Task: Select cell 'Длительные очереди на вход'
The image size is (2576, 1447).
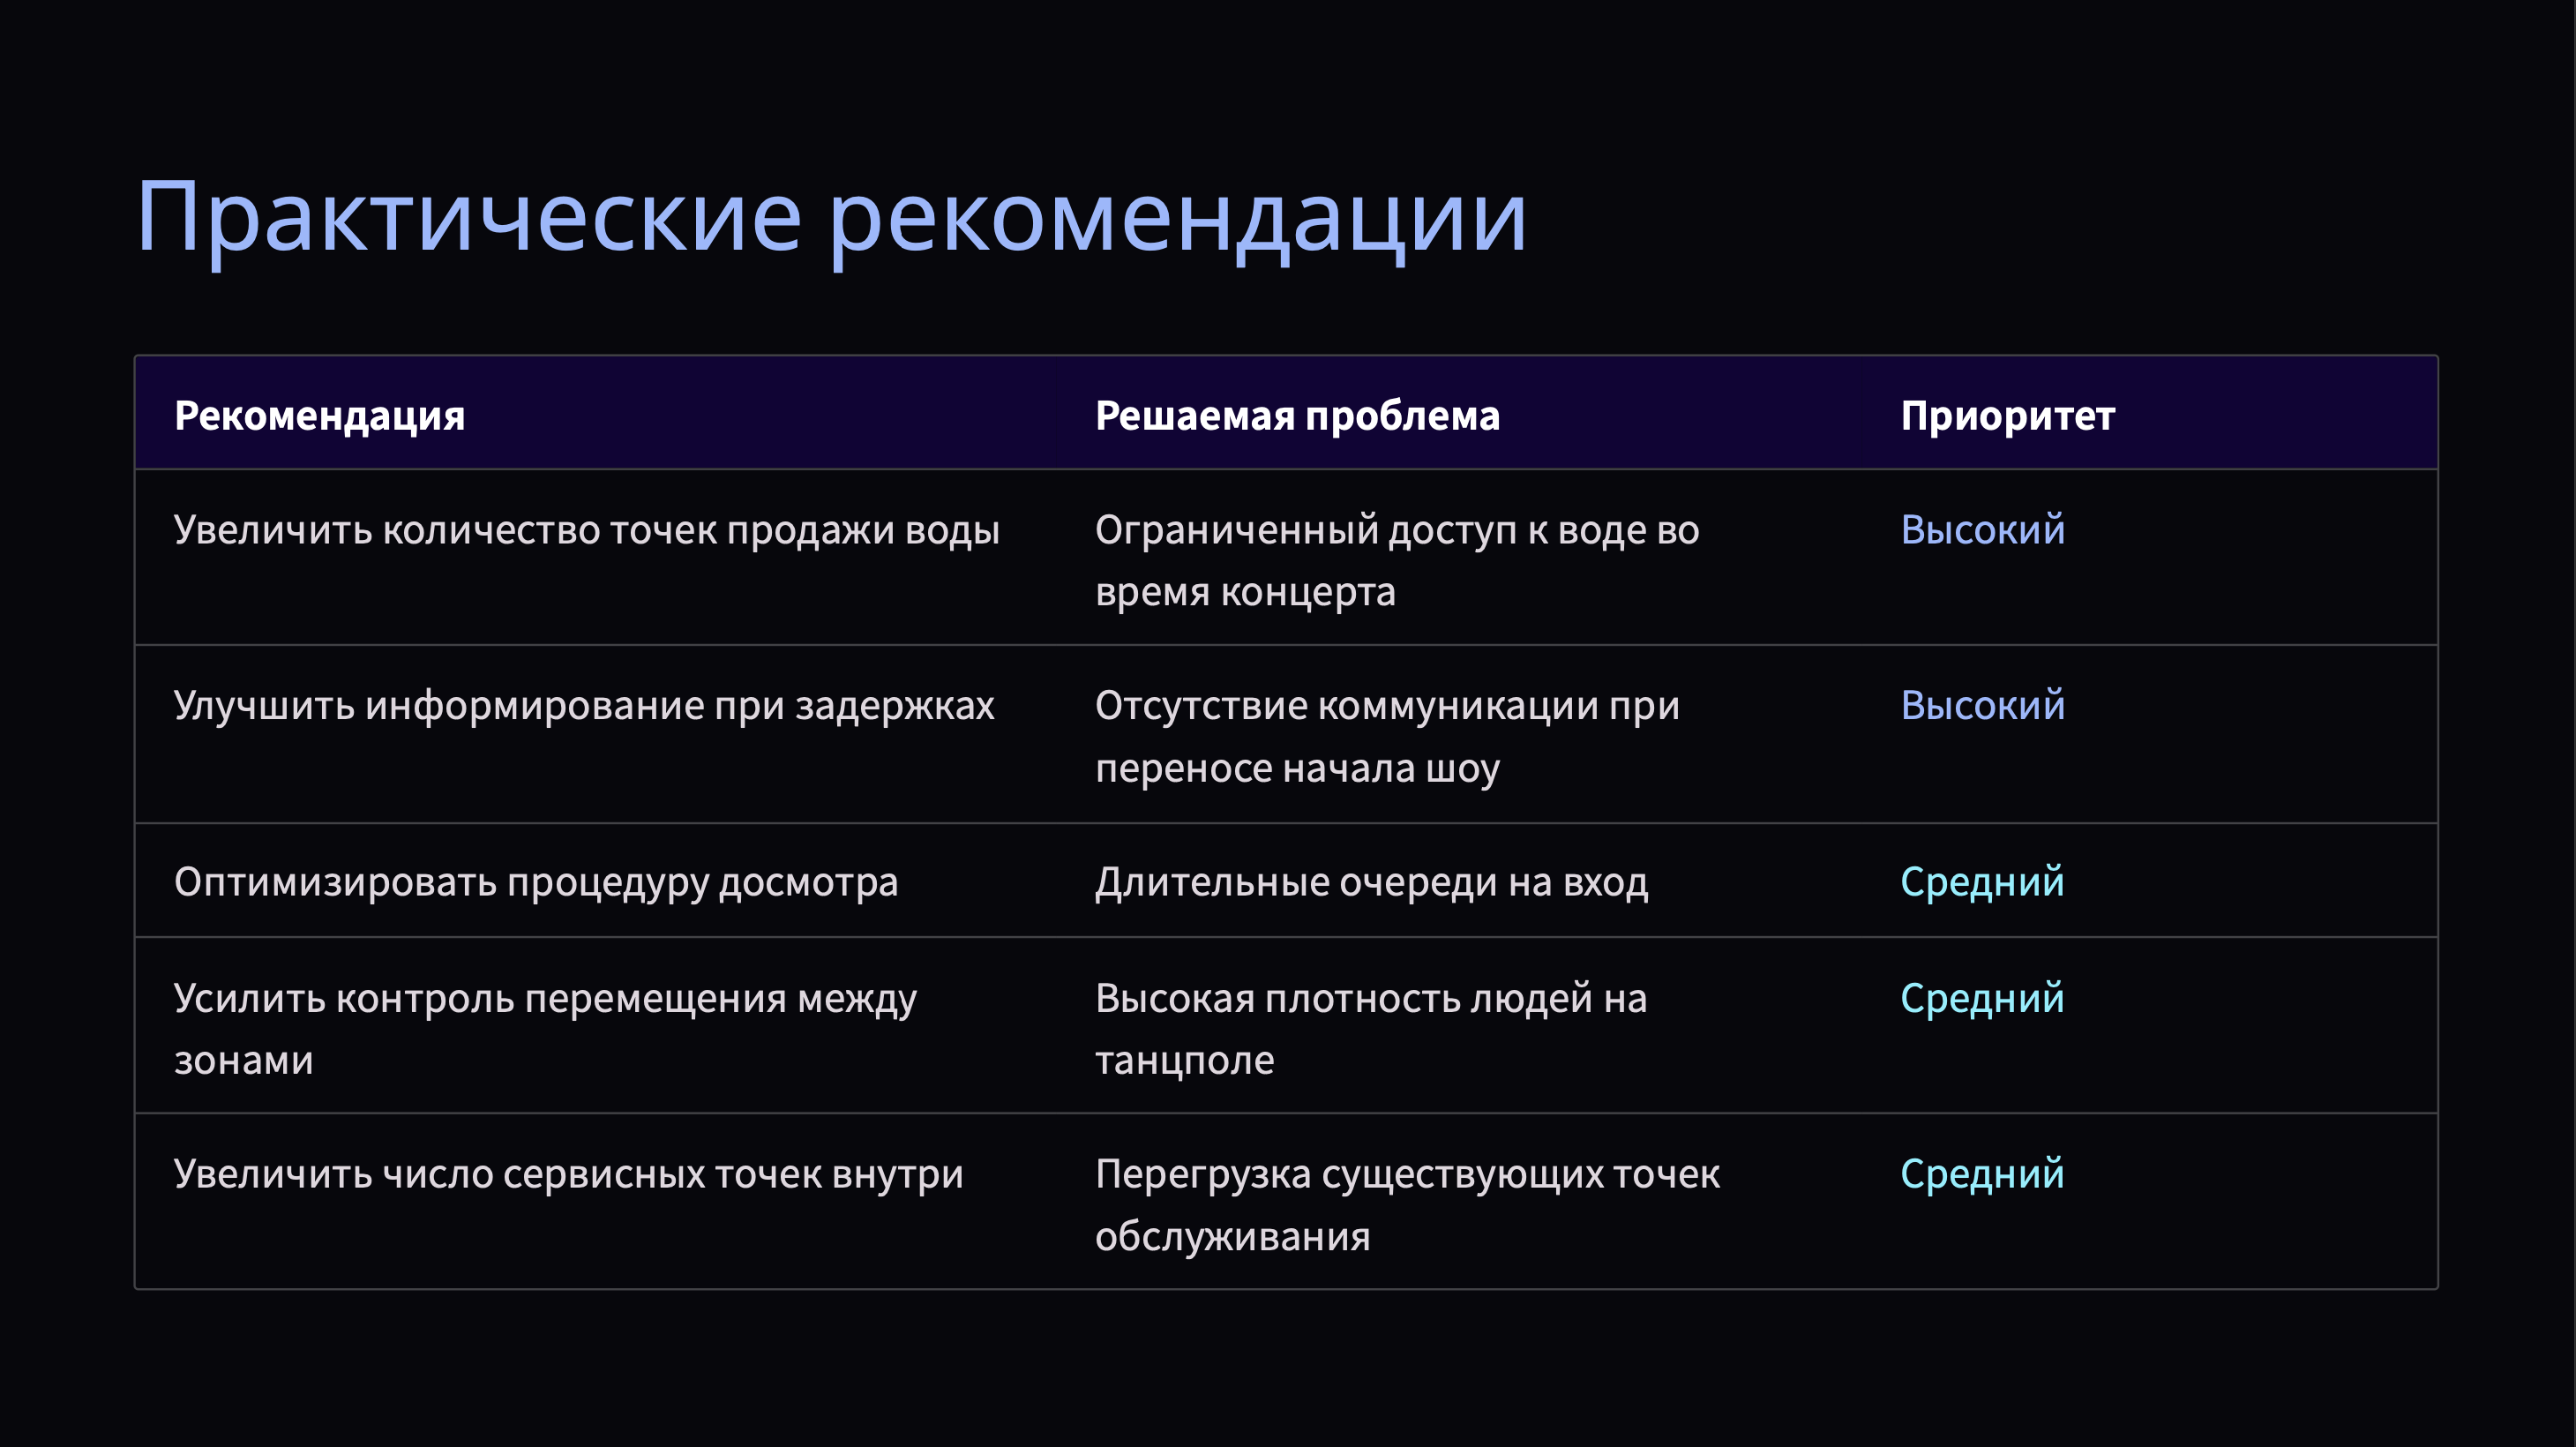Action: pyautogui.click(x=1371, y=881)
